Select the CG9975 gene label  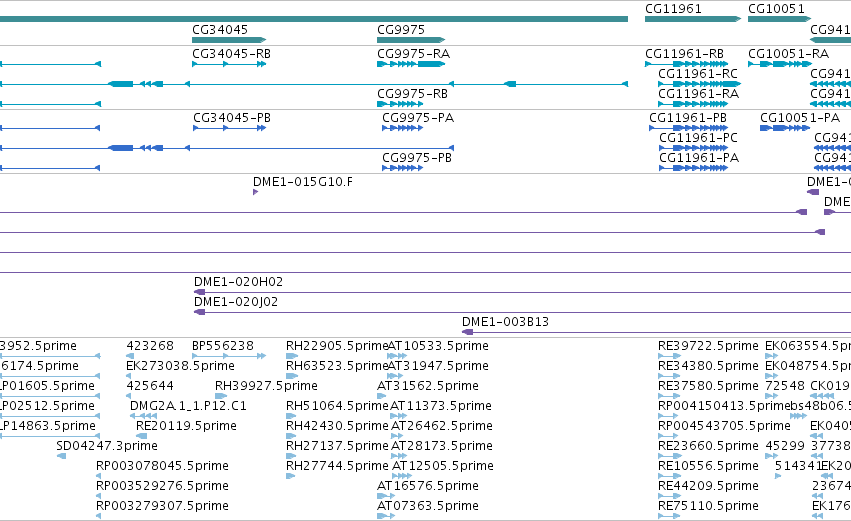(x=401, y=30)
